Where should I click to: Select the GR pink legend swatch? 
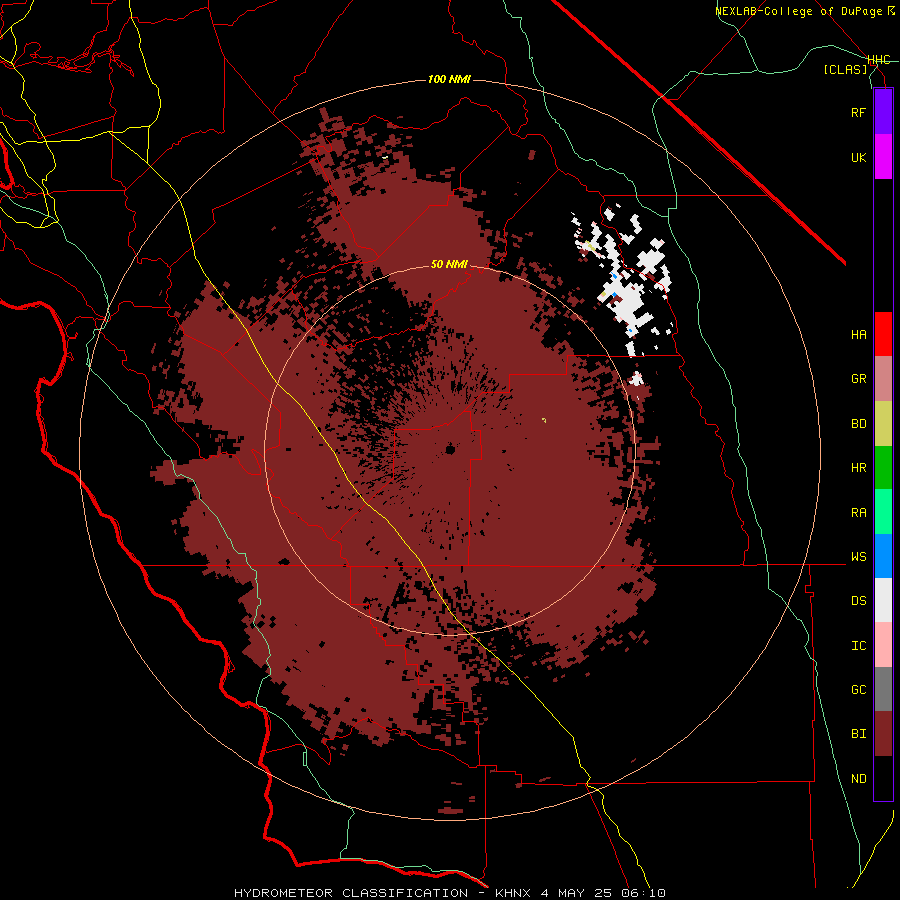[883, 379]
